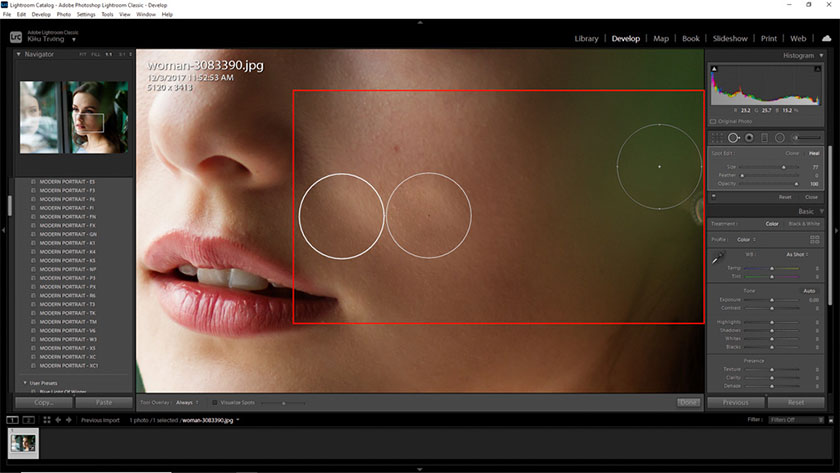The width and height of the screenshot is (840, 473).
Task: Click Close in Spot Edit panel
Action: click(811, 197)
